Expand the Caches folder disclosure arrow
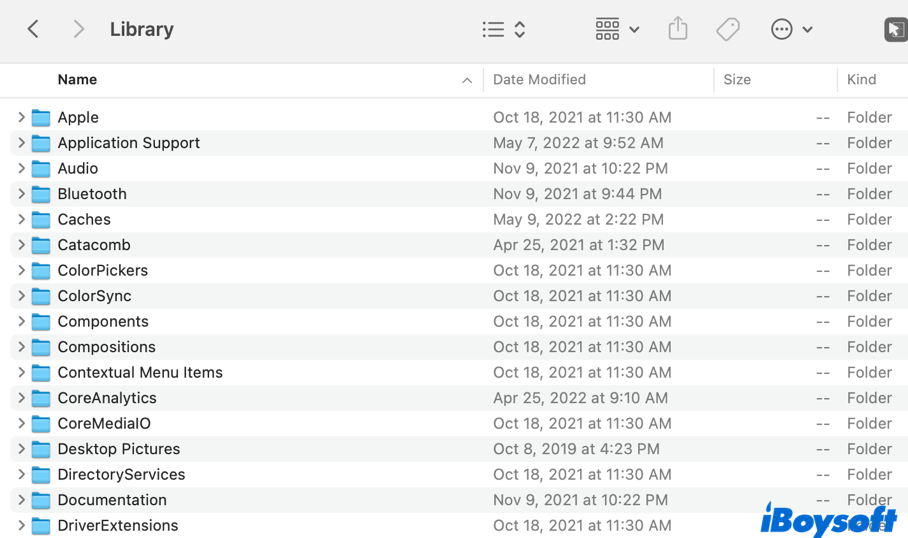Image resolution: width=908 pixels, height=538 pixels. pos(21,219)
